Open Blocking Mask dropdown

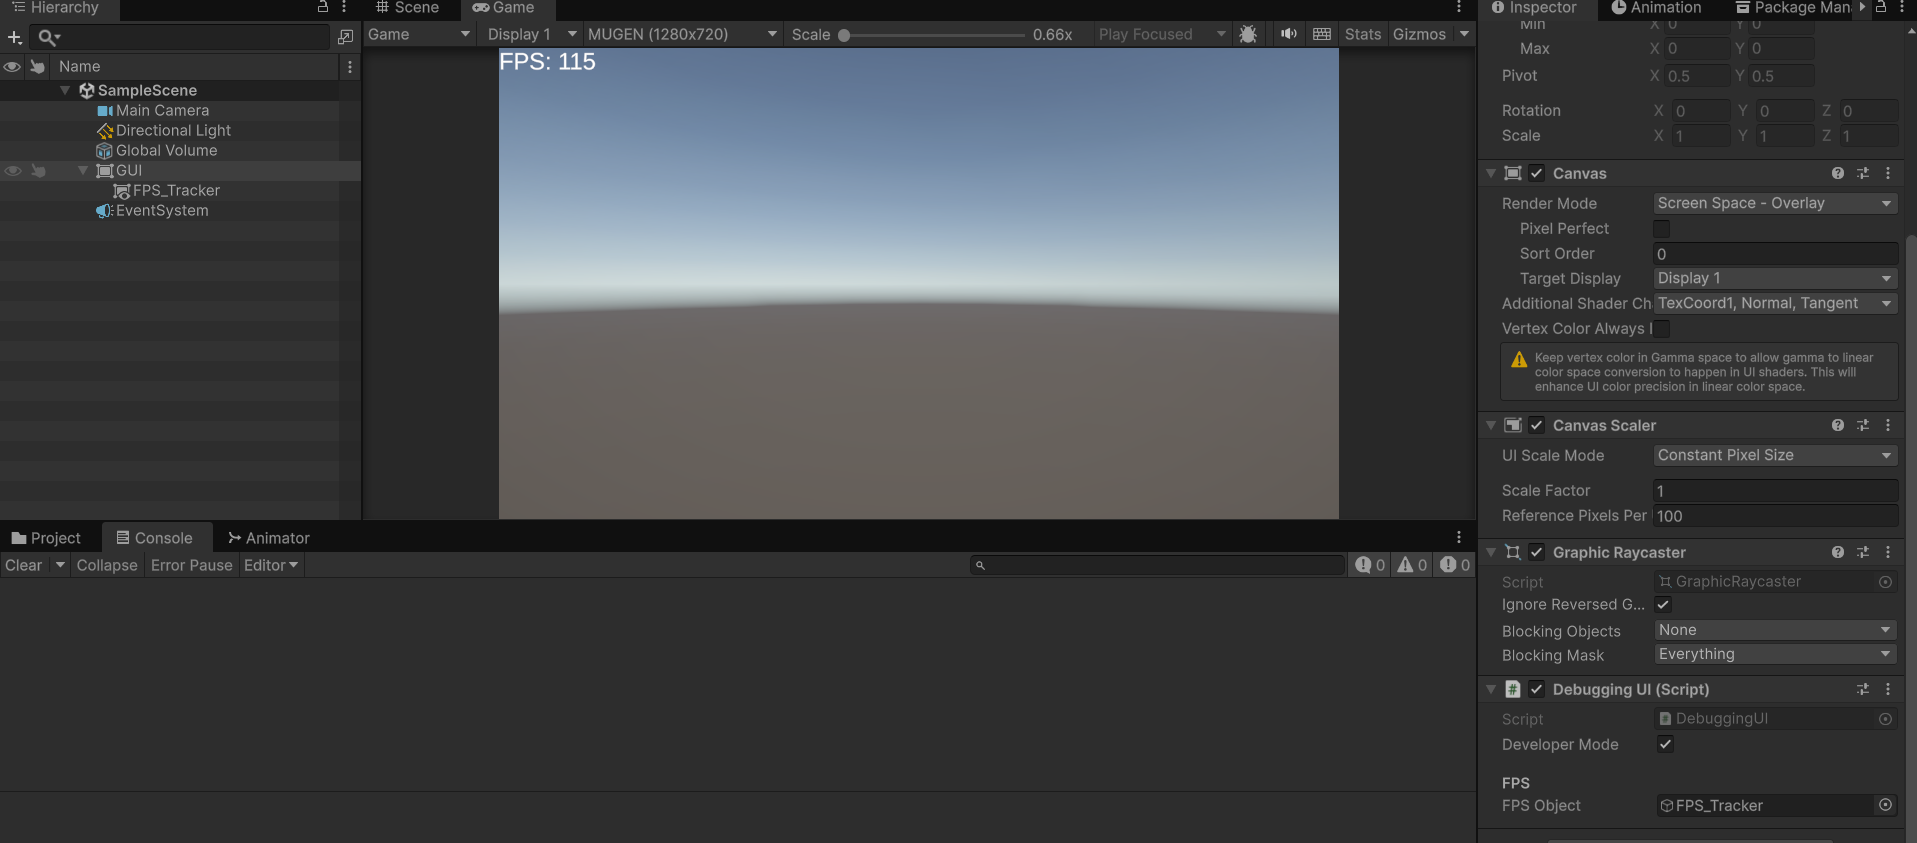1775,654
